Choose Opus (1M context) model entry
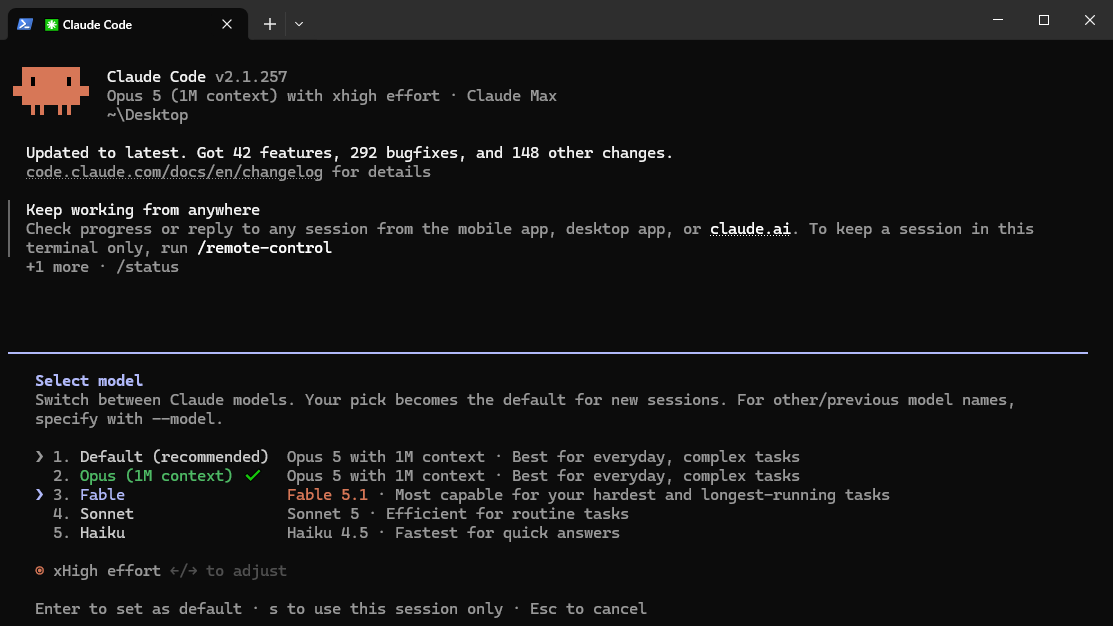This screenshot has width=1113, height=626. (x=156, y=476)
